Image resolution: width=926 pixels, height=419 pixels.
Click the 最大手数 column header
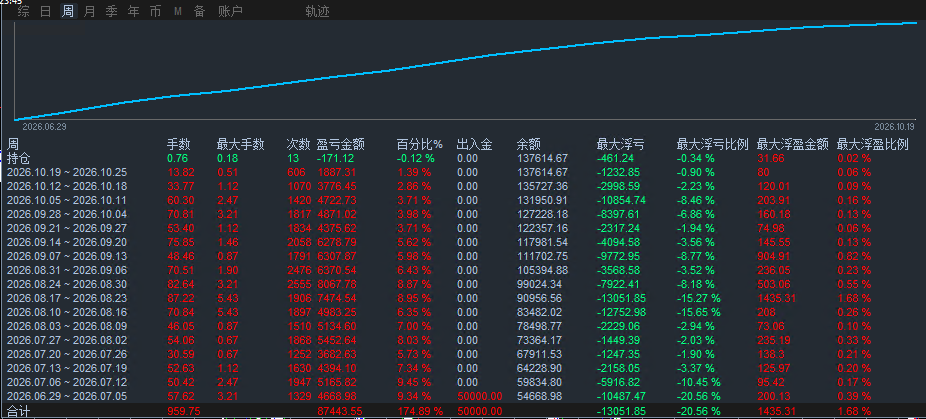tap(240, 144)
